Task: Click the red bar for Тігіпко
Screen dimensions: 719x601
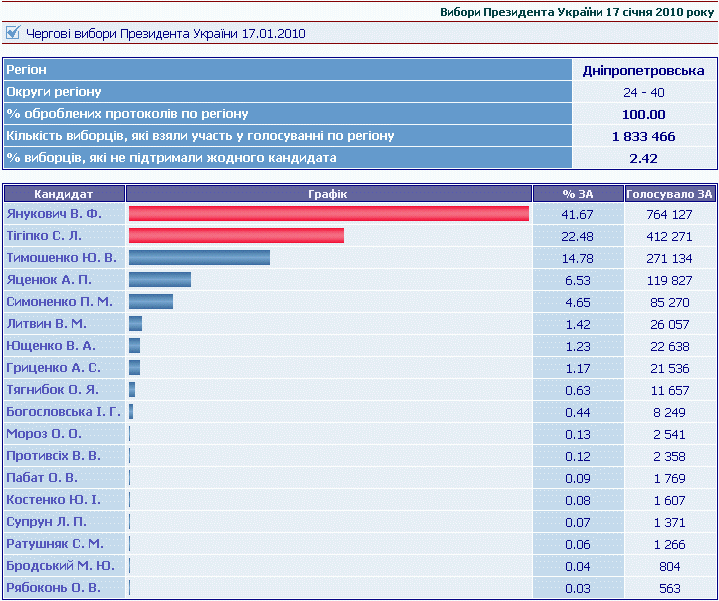Action: coord(236,236)
